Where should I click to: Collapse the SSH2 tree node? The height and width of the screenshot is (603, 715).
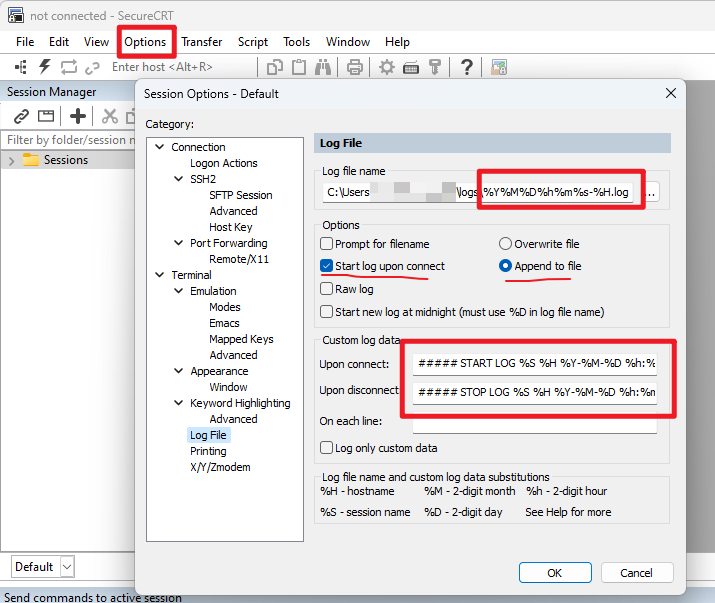click(178, 179)
